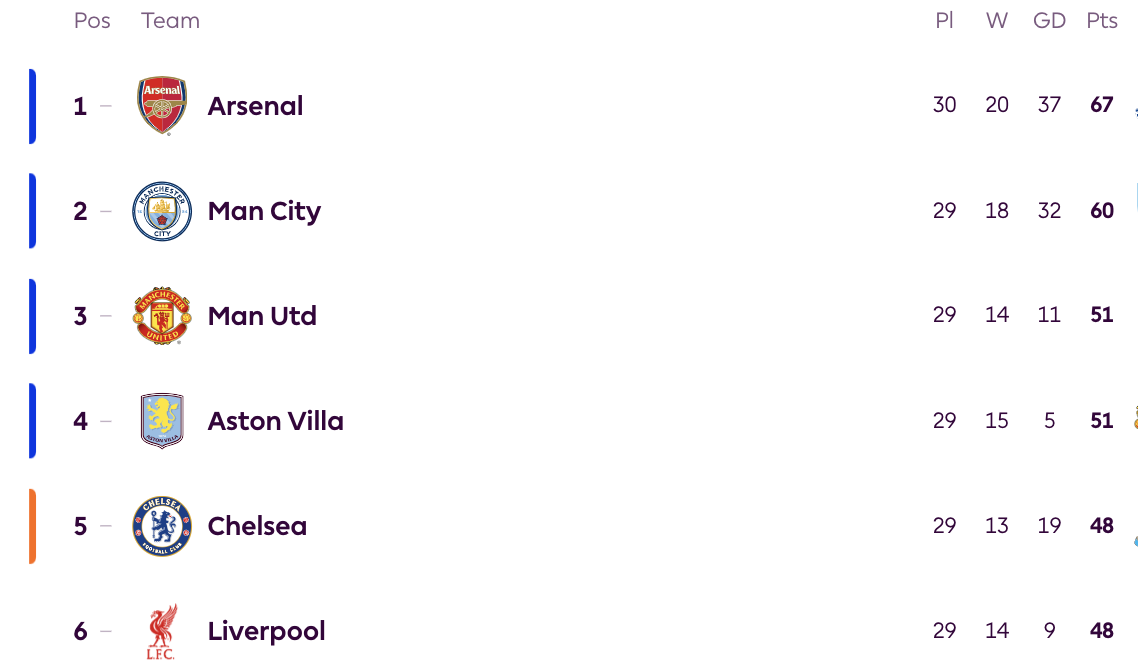Click Arsenal's 67 points value
The image size is (1138, 664).
[x=1102, y=105]
